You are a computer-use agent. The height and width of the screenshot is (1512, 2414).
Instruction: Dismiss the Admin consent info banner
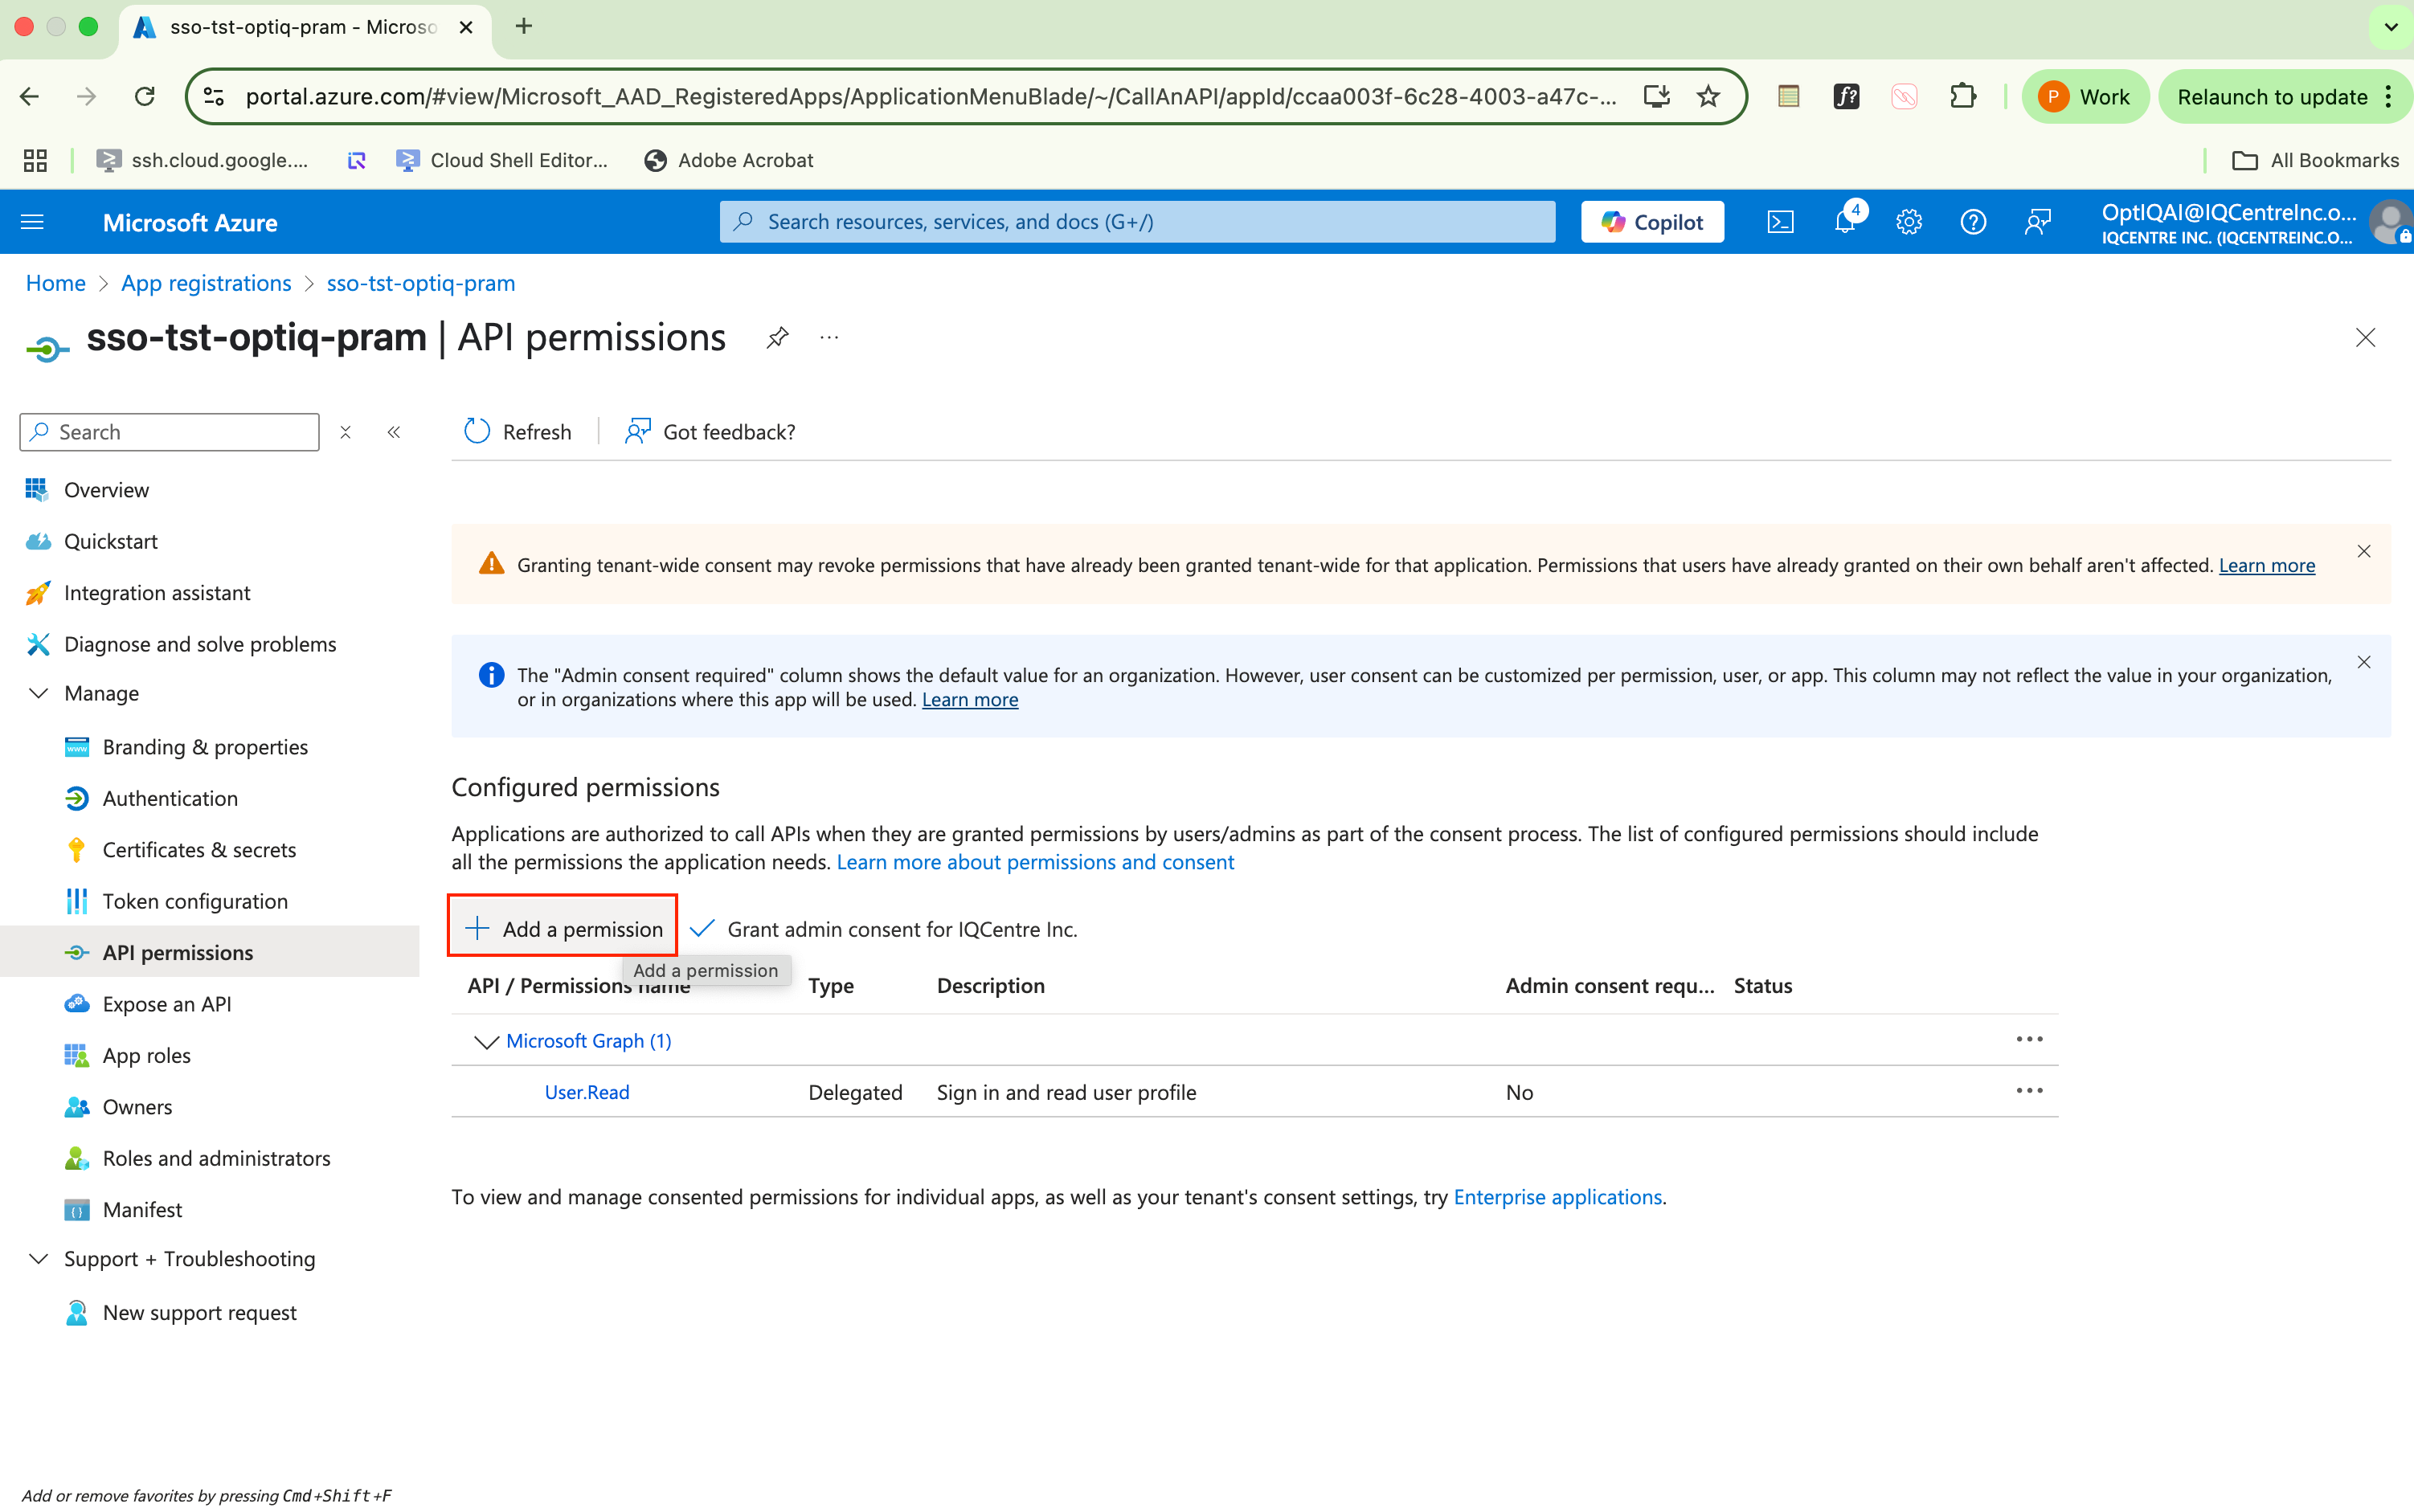click(x=2364, y=662)
